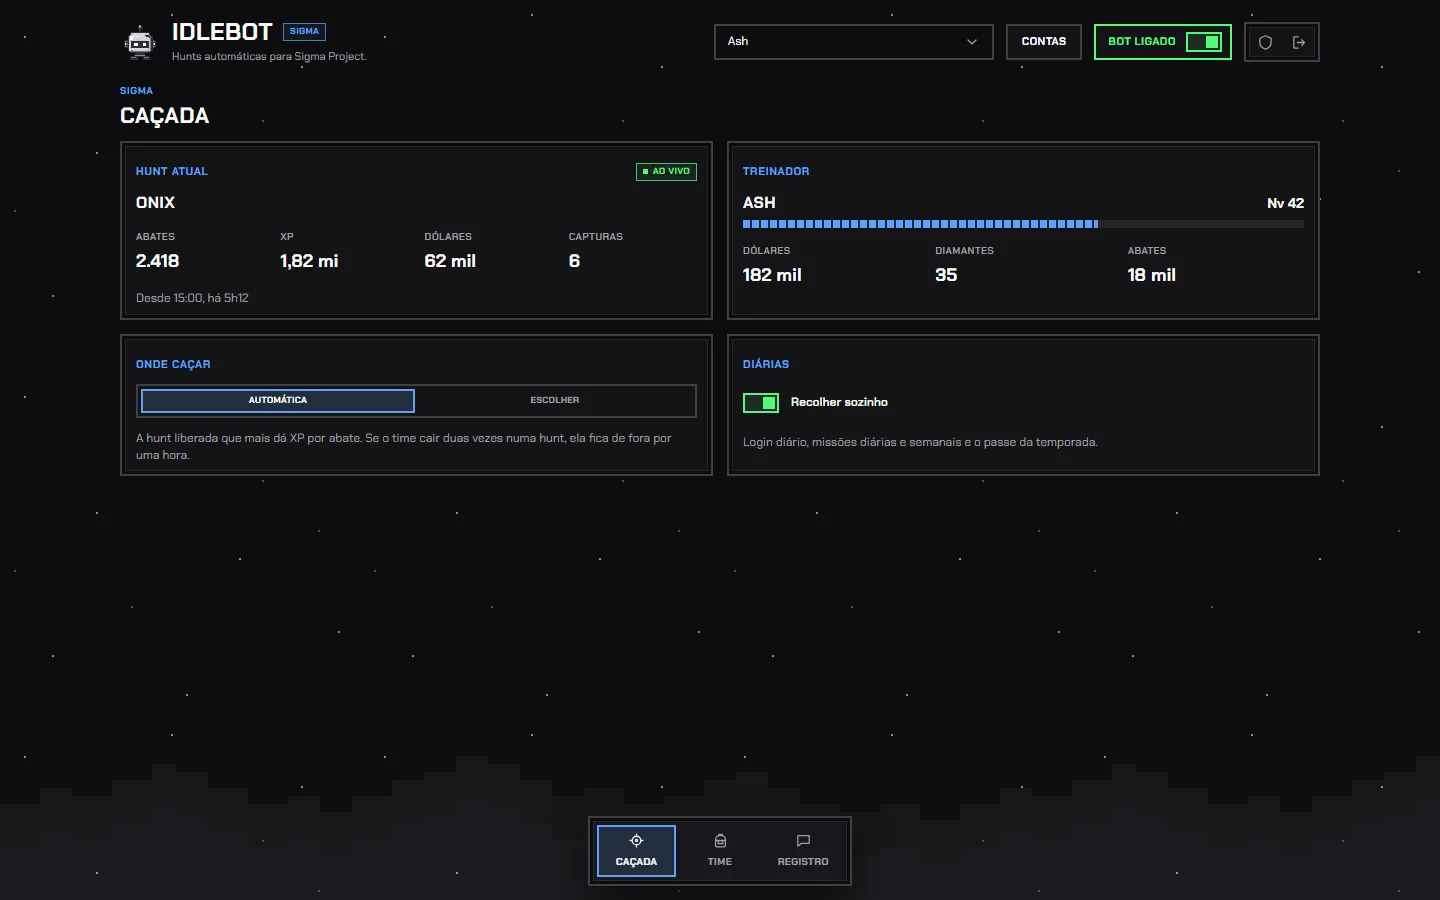Click the trainer abates value 18 mil
1440x900 pixels.
[1151, 275]
